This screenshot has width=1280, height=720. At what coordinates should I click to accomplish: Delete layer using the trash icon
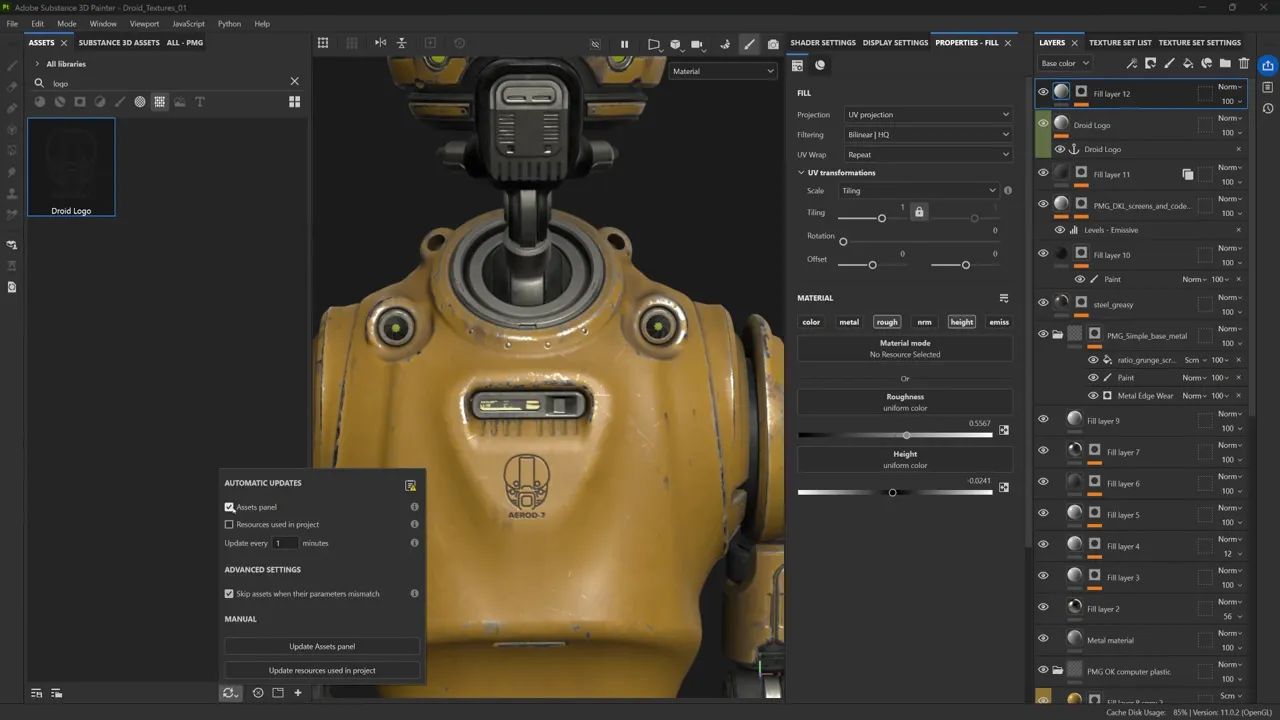click(1244, 63)
